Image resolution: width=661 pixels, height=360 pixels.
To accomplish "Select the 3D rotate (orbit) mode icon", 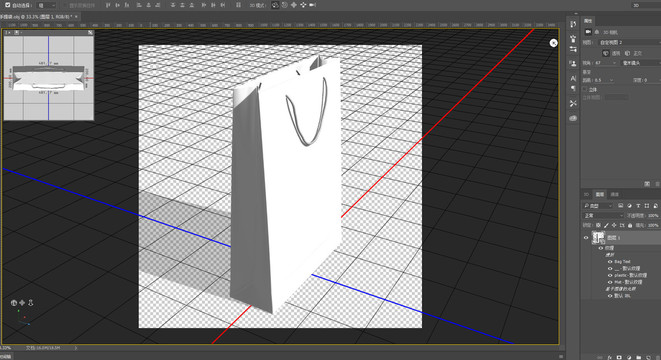I will [275, 5].
